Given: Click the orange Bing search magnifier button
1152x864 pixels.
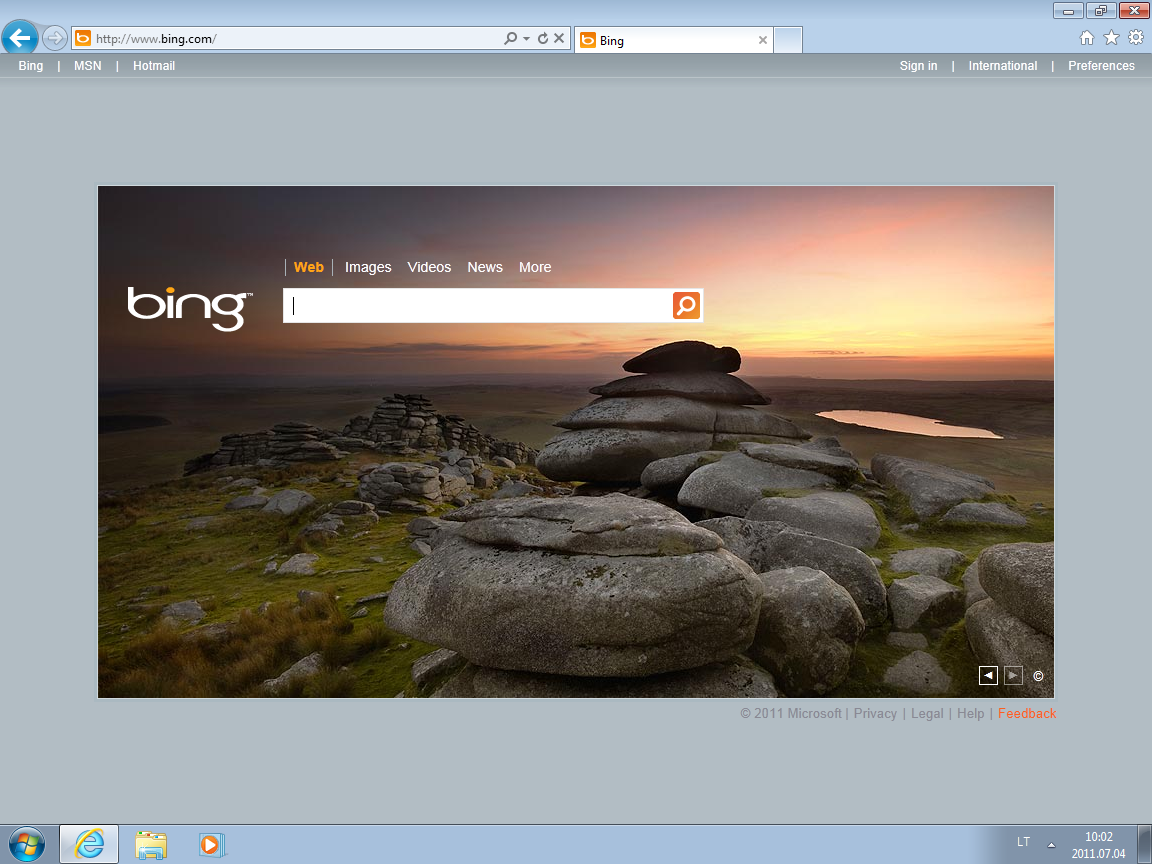Looking at the screenshot, I should (686, 305).
